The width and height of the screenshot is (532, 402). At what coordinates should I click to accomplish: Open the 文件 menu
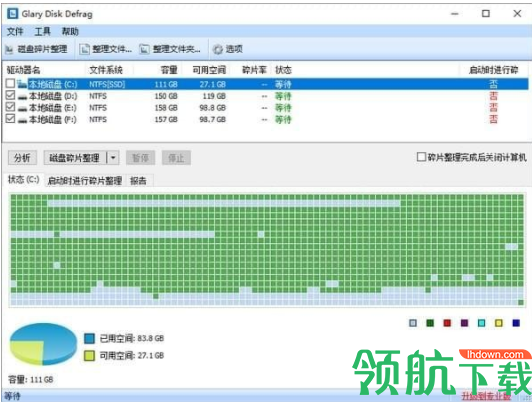15,32
